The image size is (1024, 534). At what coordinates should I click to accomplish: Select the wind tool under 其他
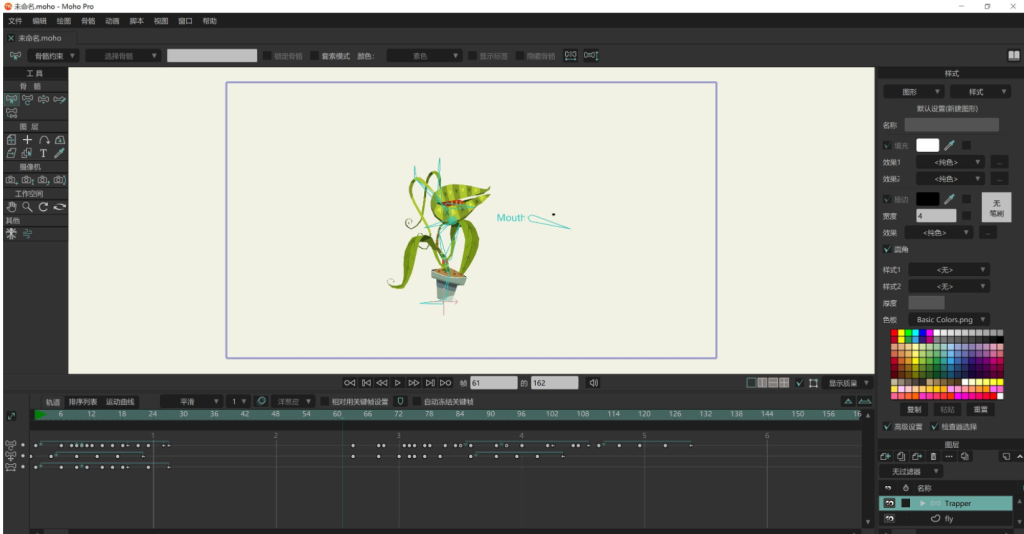pos(27,234)
